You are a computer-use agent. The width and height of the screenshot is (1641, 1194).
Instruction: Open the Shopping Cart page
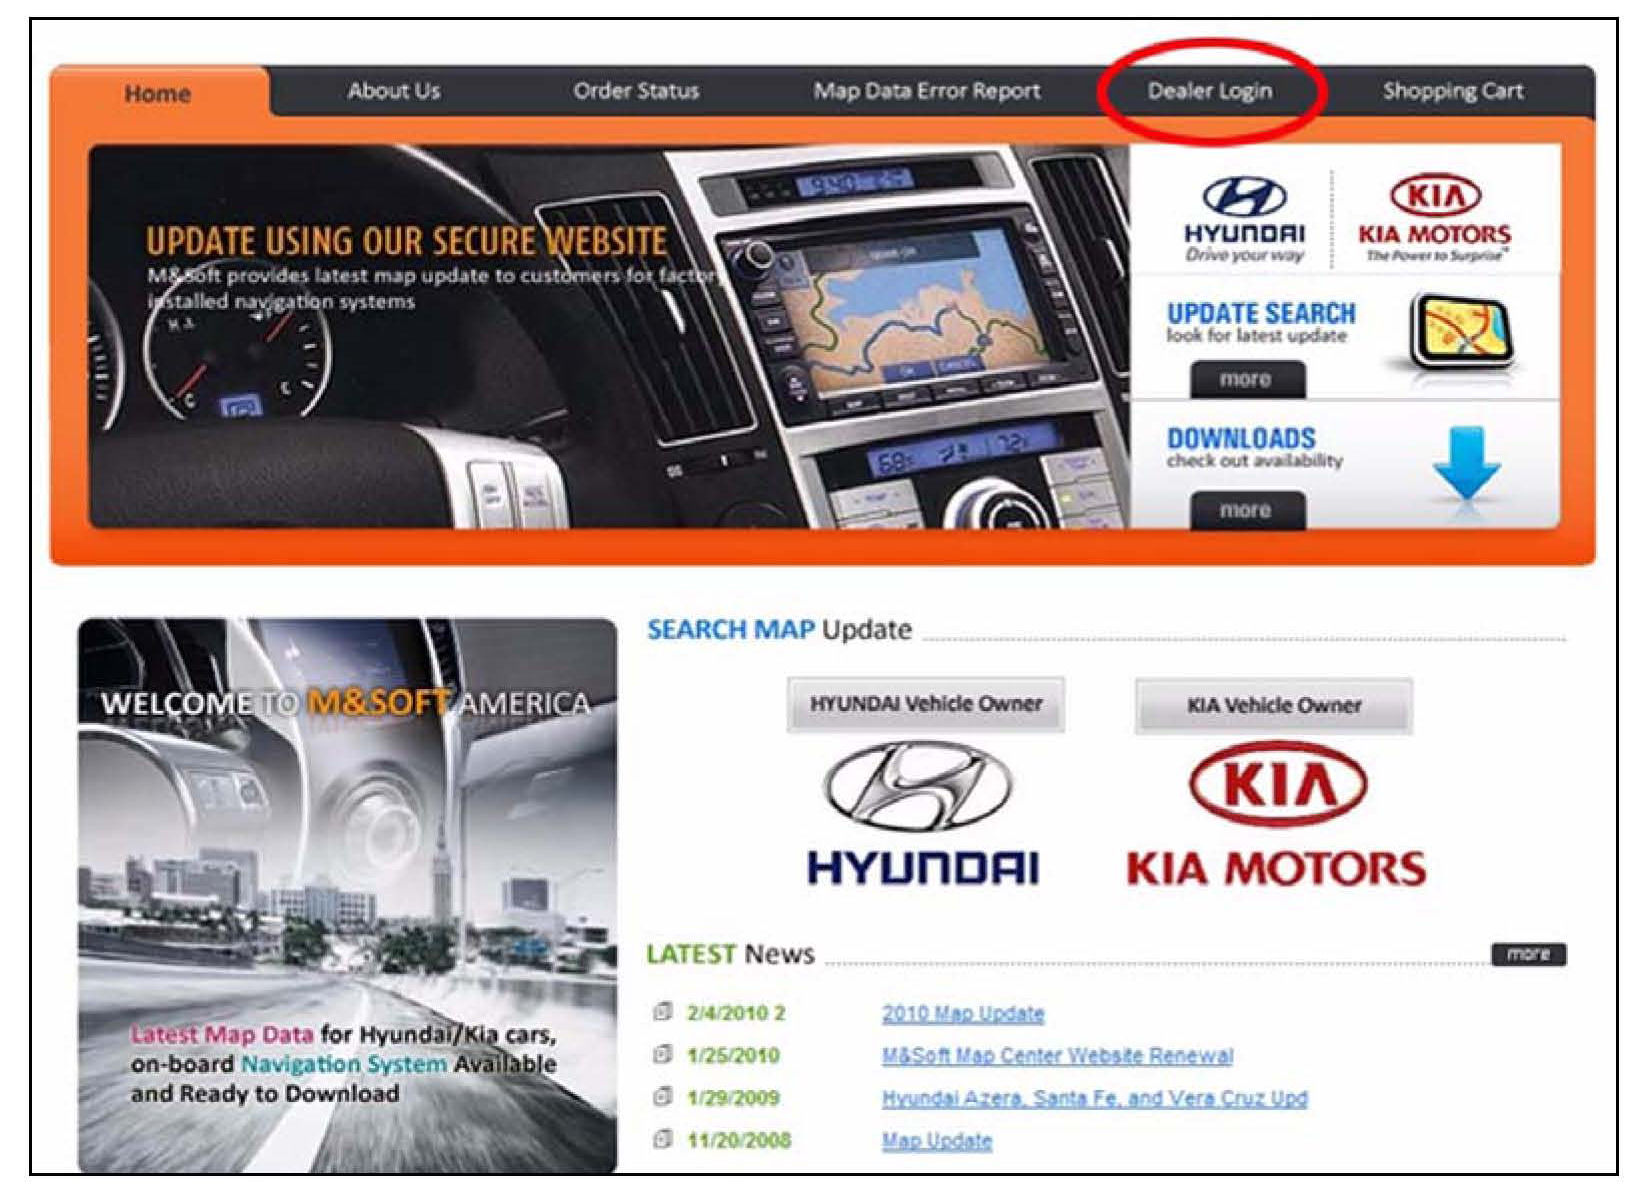pyautogui.click(x=1452, y=91)
